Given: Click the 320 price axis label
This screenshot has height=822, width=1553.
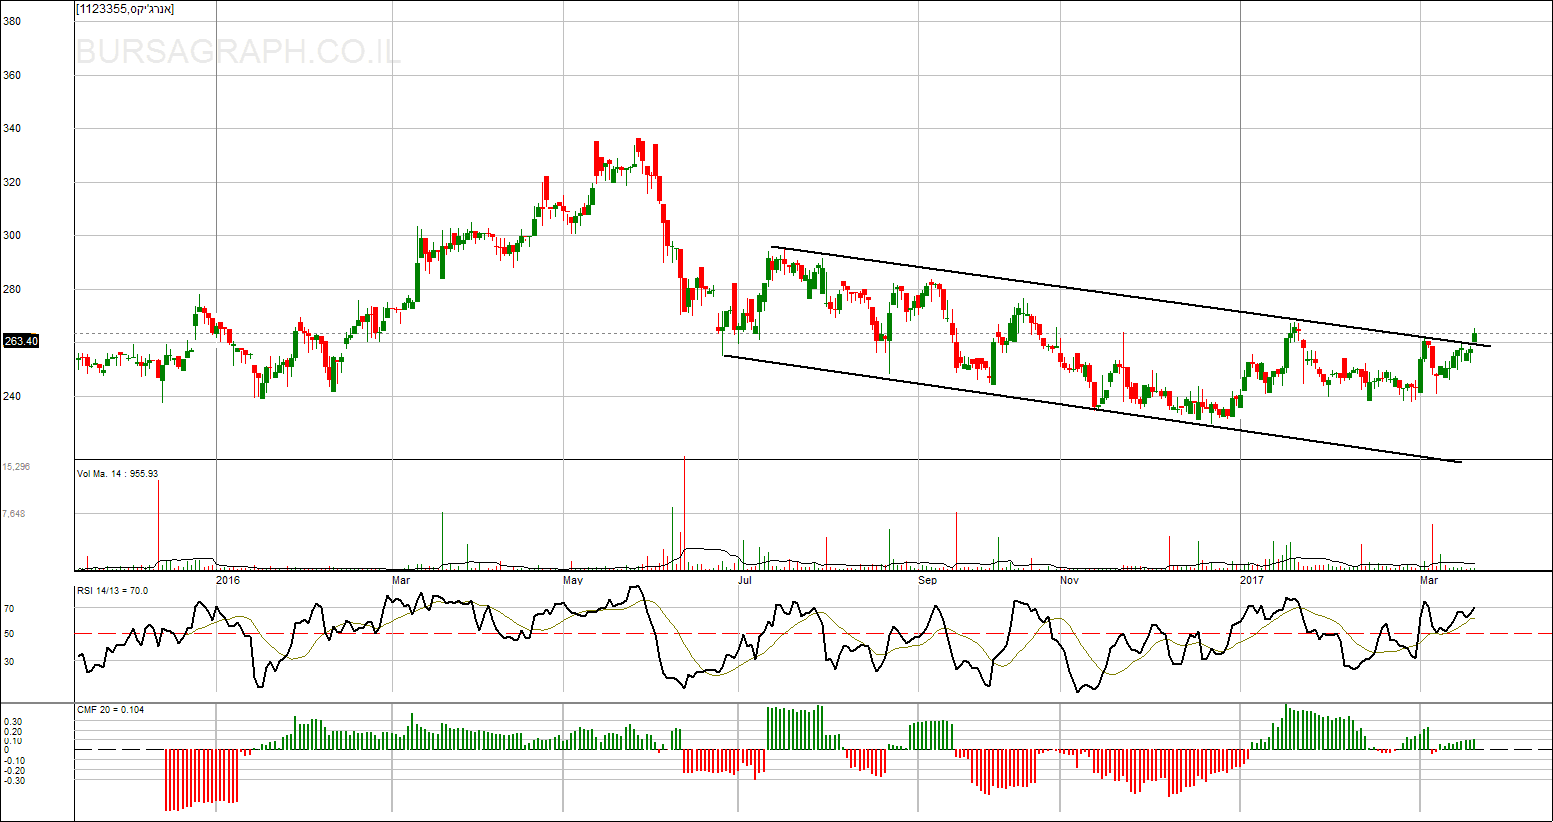Looking at the screenshot, I should coord(12,182).
